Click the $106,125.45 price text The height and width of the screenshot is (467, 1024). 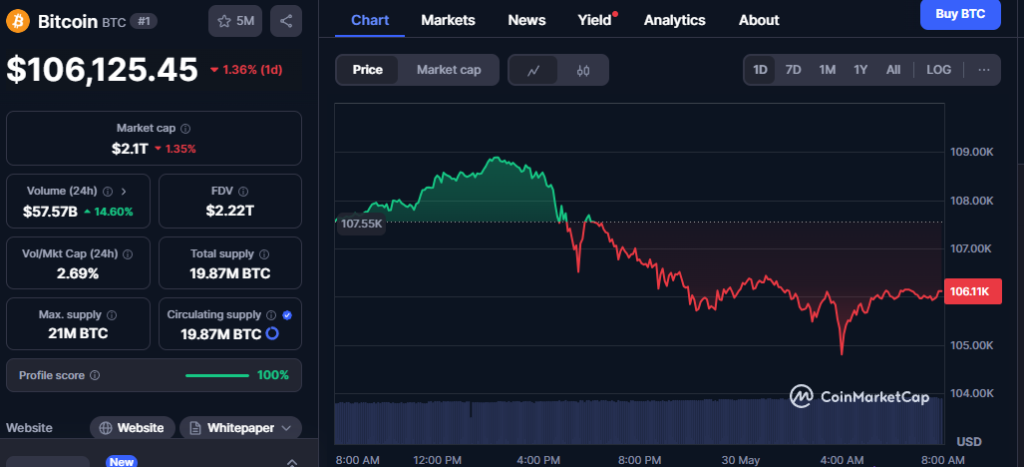[102, 69]
